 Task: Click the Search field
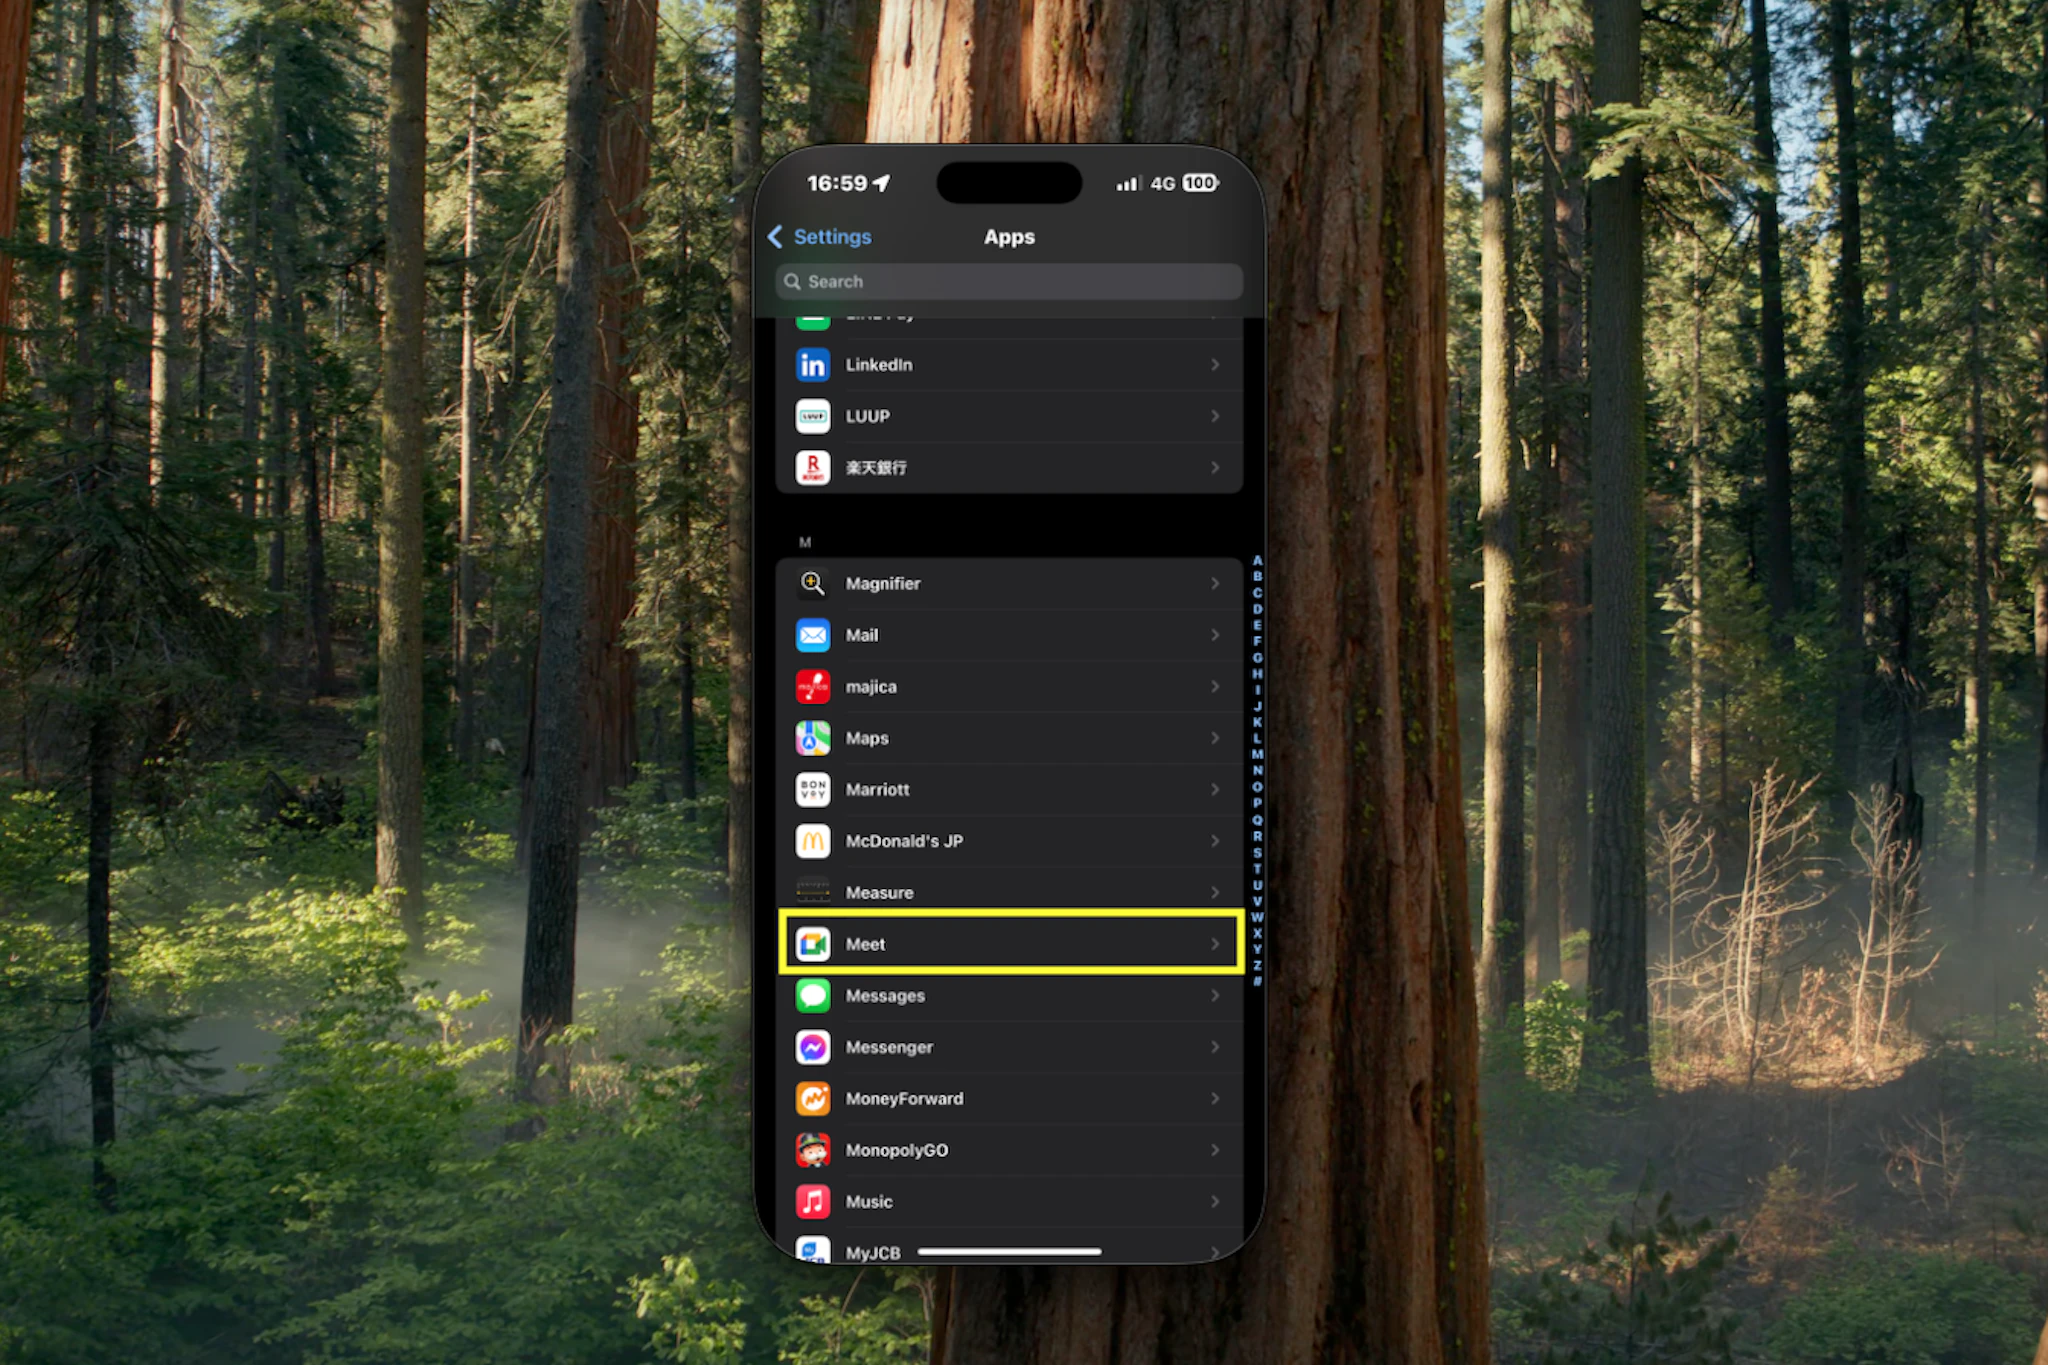1008,282
